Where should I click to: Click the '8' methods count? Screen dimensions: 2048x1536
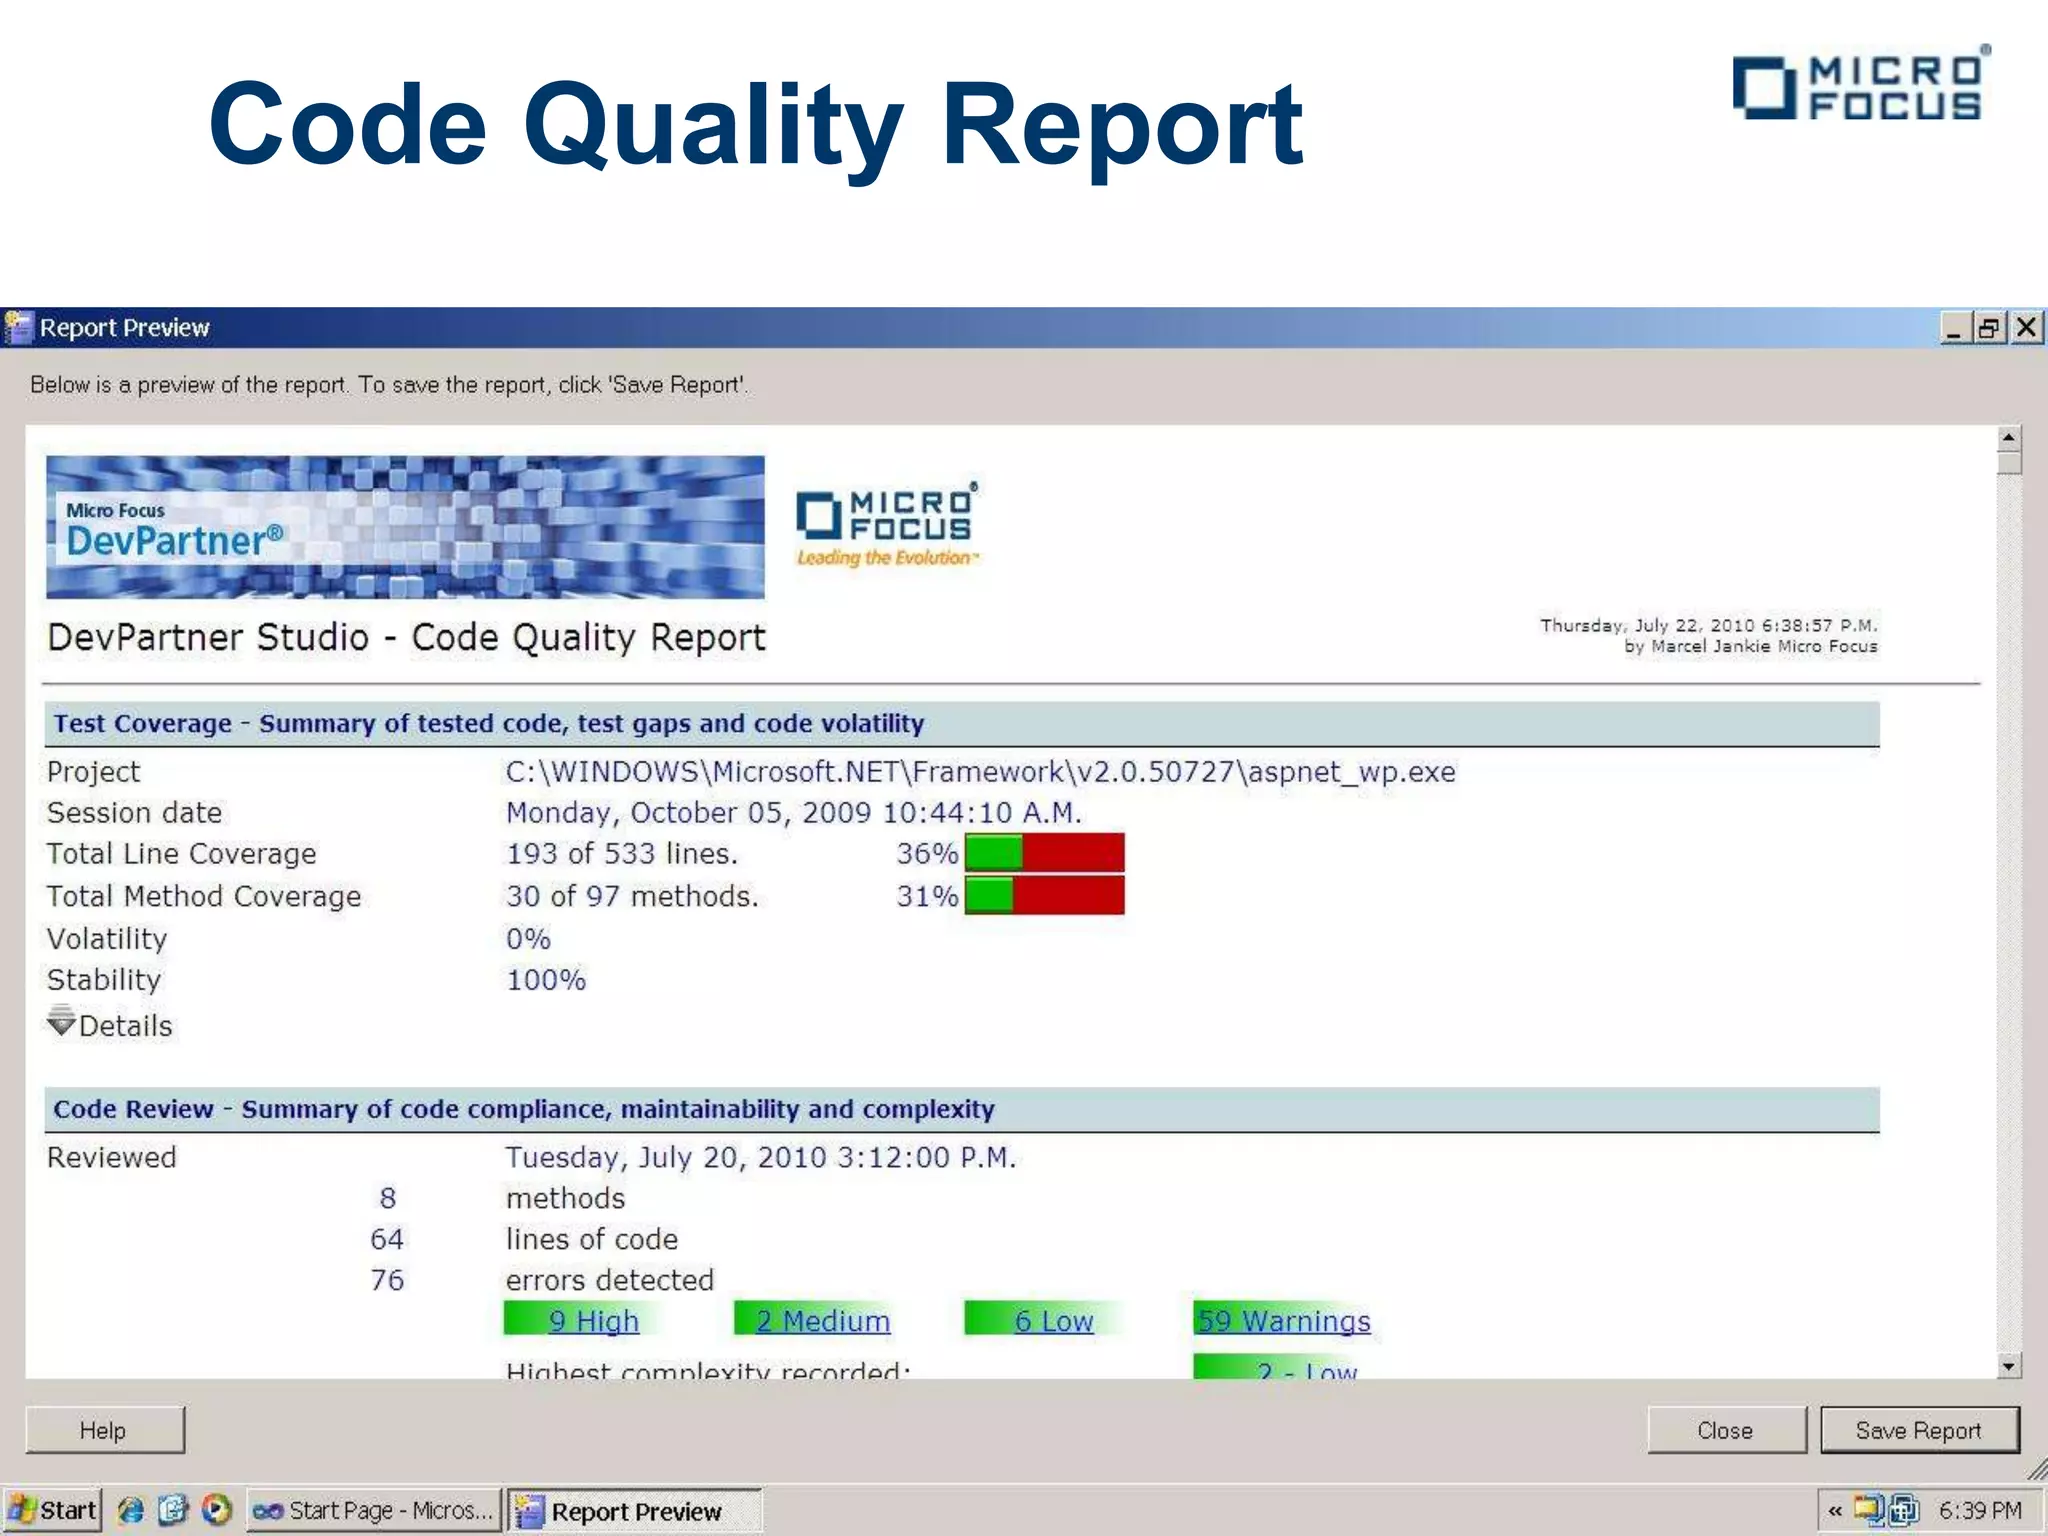tap(388, 1198)
